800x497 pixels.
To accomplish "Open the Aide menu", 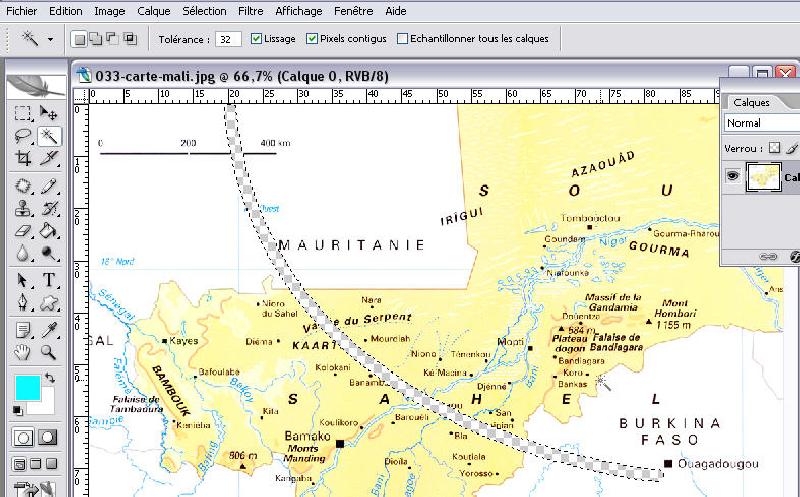I will [x=395, y=11].
